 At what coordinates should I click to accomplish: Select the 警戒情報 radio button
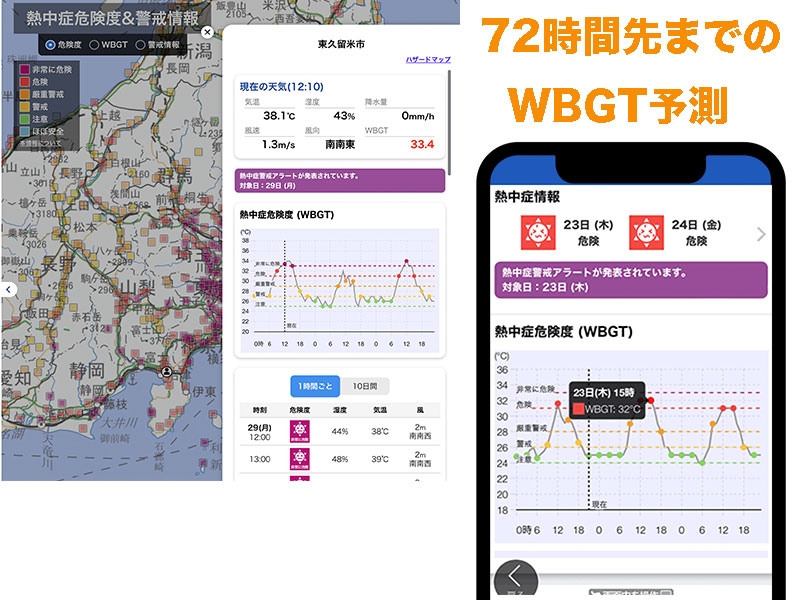[140, 45]
